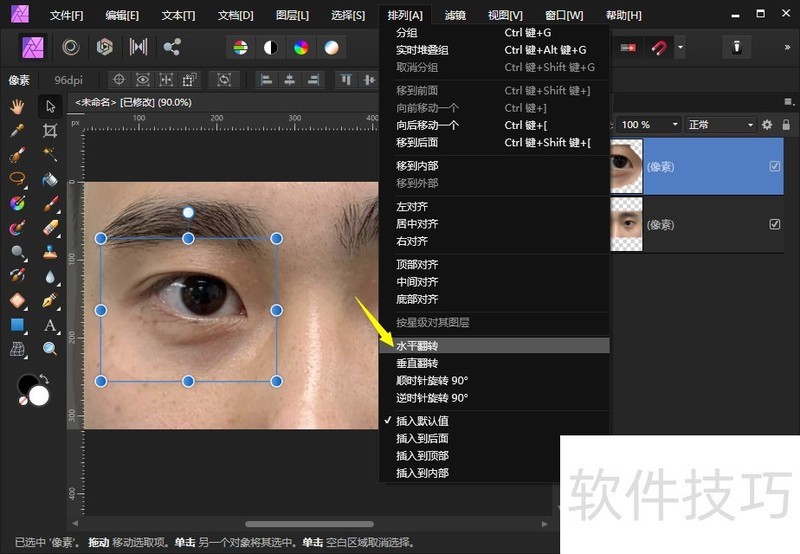Image resolution: width=800 pixels, height=554 pixels.
Task: Select the Mesh Warp tool
Action: 17,349
